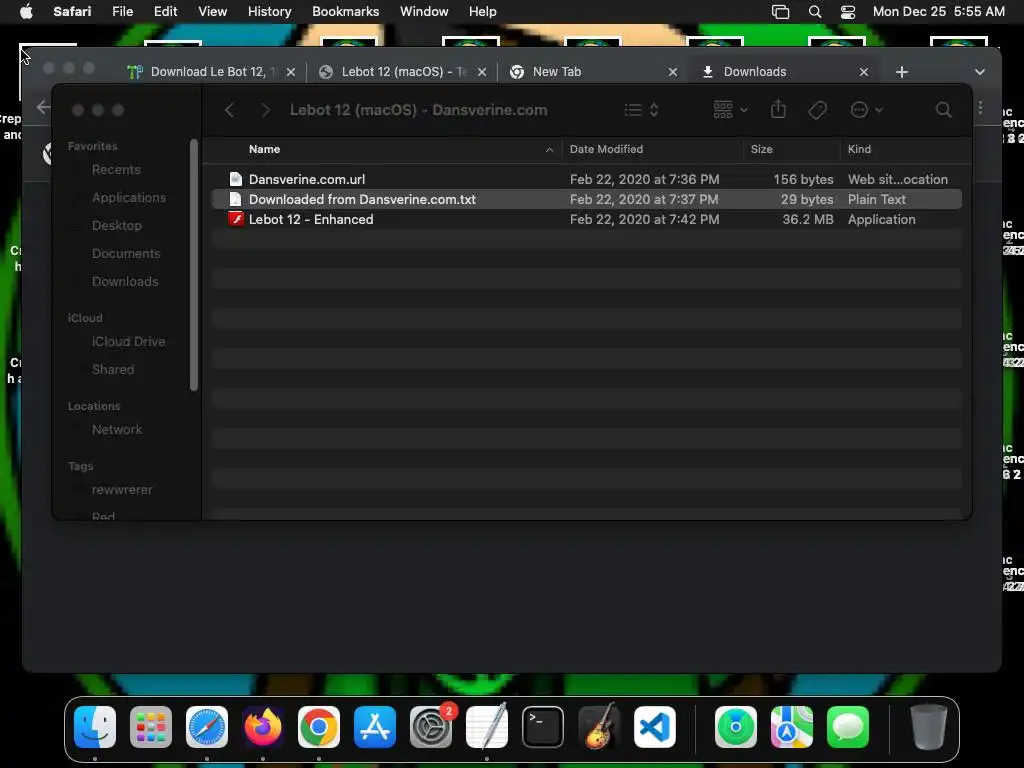Launch Safari from the Dock
Screen dimensions: 1024x768
[x=207, y=727]
